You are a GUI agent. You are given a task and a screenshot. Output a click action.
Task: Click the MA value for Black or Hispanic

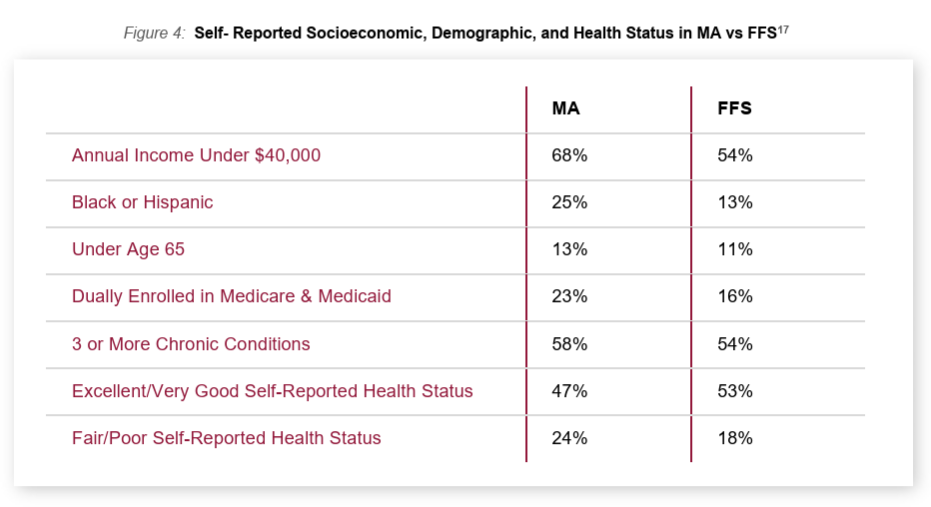point(569,203)
